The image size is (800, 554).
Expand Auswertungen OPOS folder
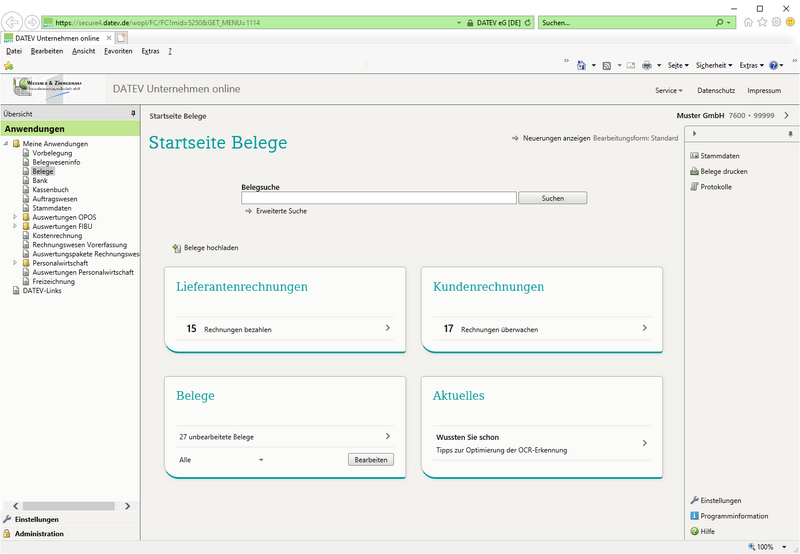point(15,217)
